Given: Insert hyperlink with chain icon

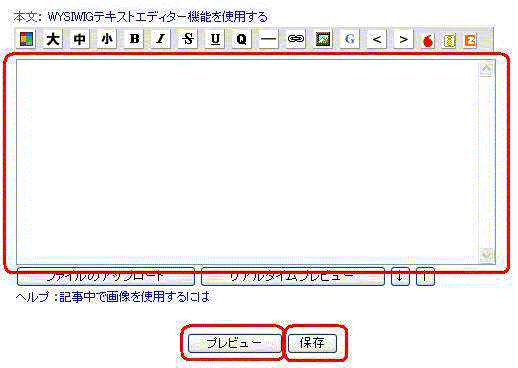Looking at the screenshot, I should (296, 39).
